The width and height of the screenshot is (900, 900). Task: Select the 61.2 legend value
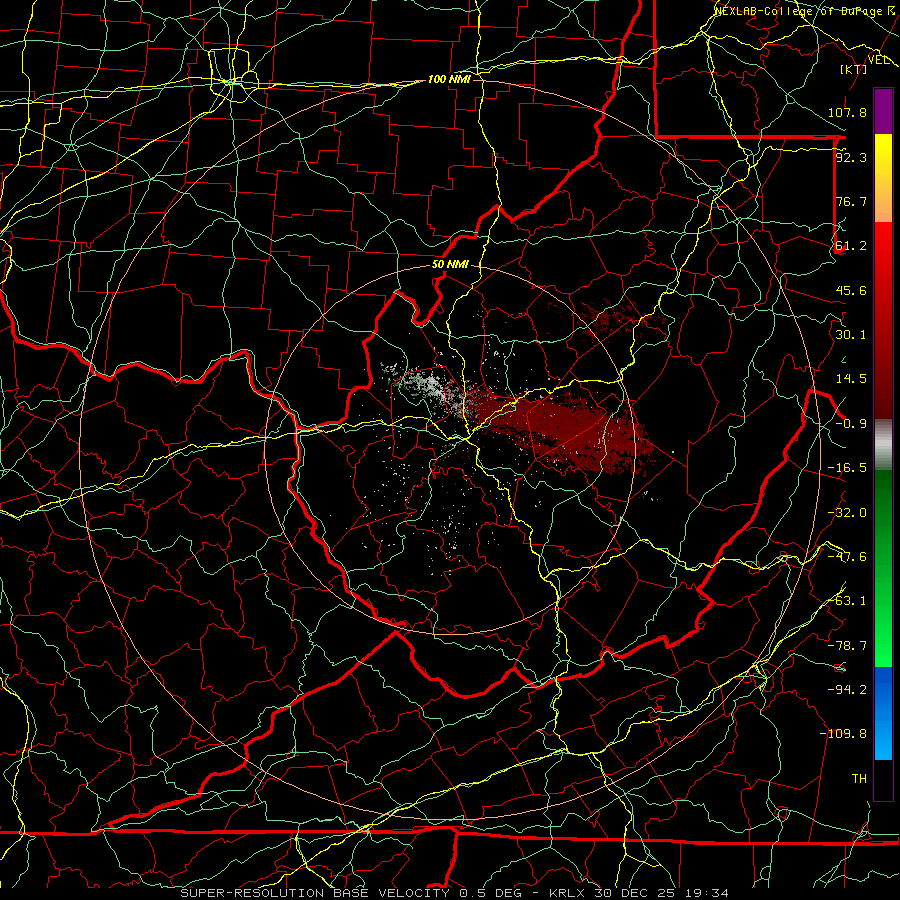[851, 246]
